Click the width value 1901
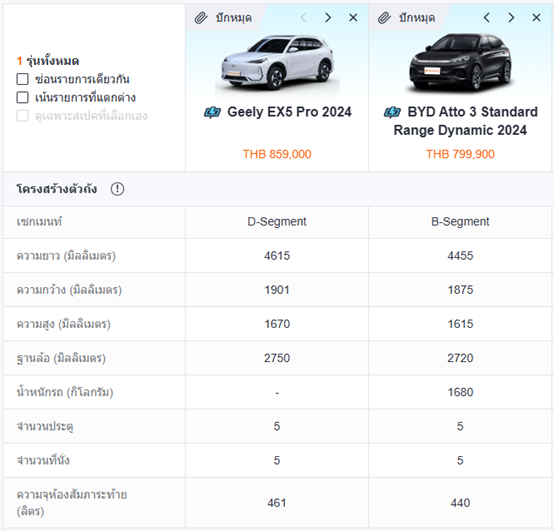 [277, 290]
